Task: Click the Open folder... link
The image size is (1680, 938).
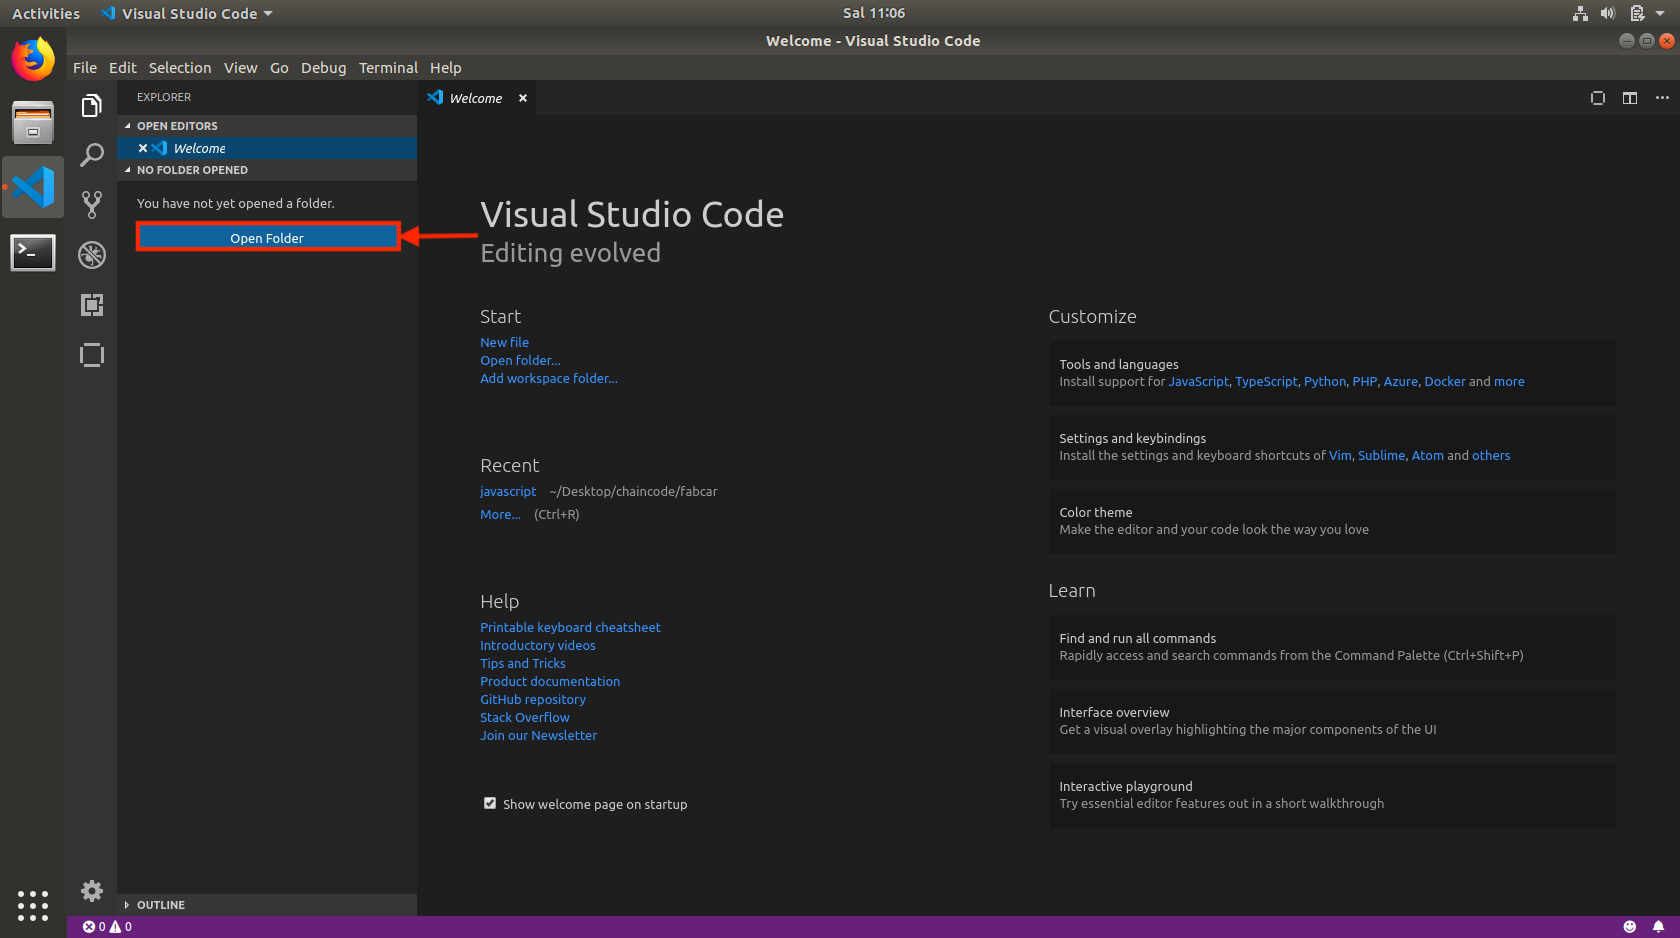Action: tap(520, 360)
